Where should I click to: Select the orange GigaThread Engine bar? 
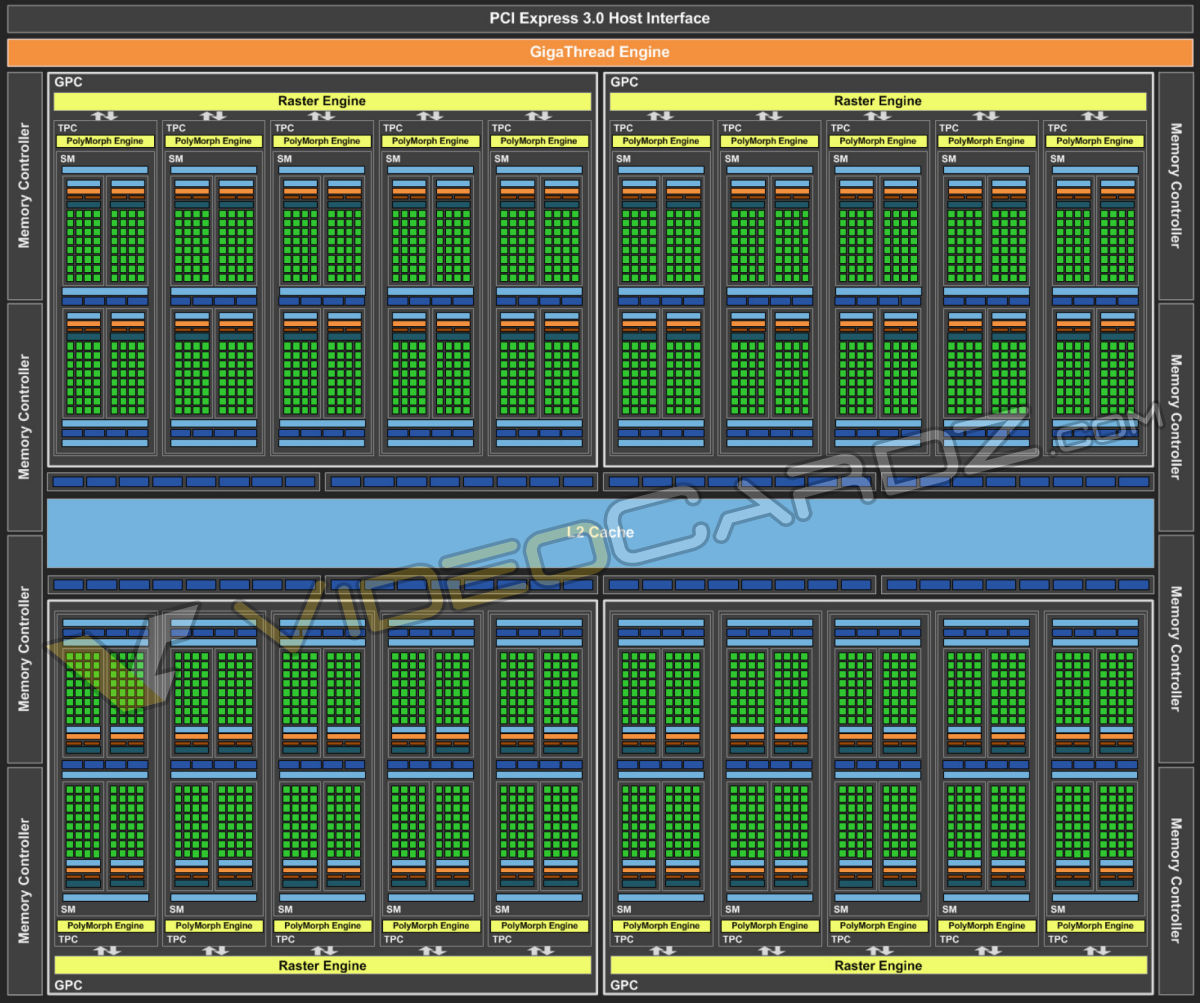point(600,52)
